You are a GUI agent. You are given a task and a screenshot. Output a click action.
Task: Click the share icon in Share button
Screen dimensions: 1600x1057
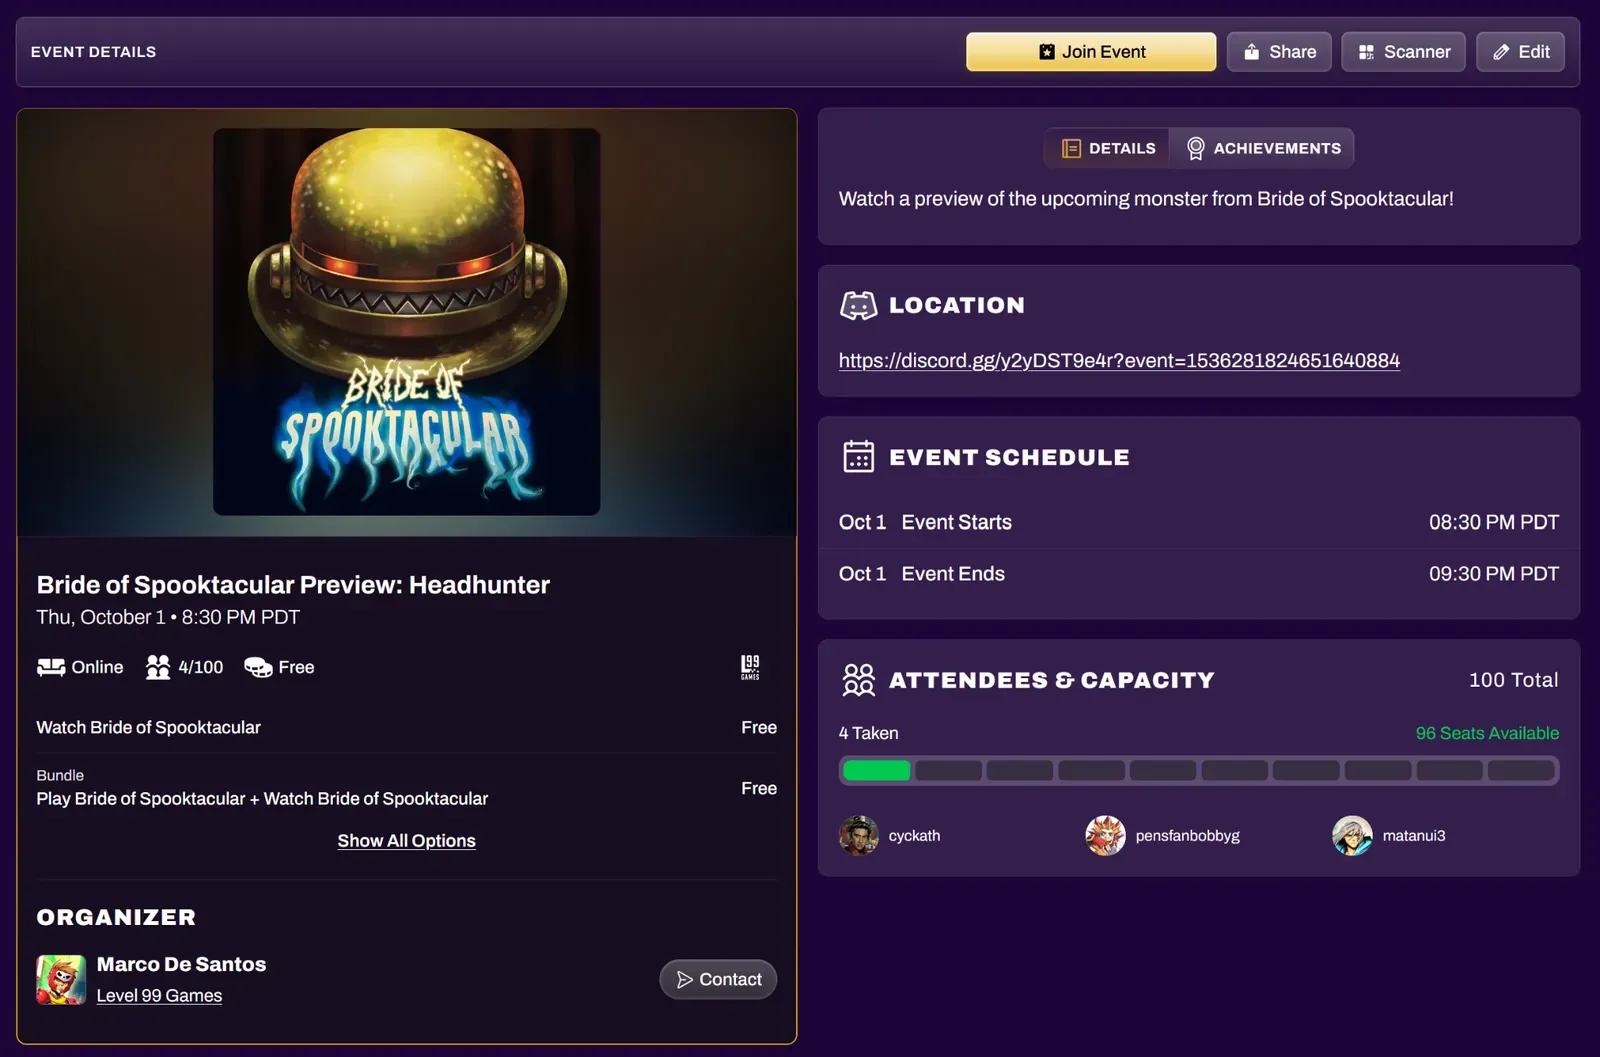coord(1251,52)
